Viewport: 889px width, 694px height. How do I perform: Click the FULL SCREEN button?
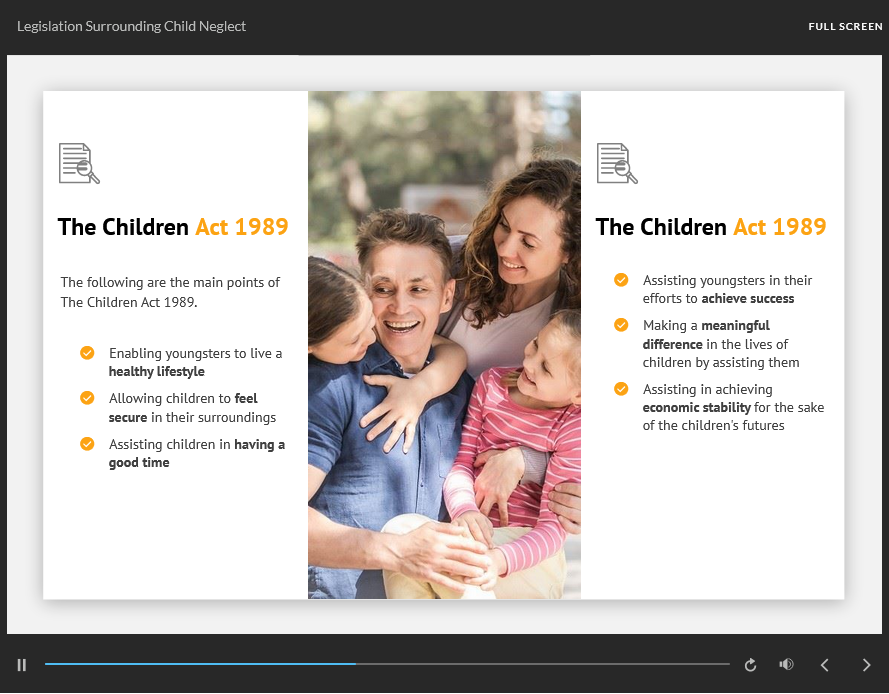pyautogui.click(x=845, y=27)
